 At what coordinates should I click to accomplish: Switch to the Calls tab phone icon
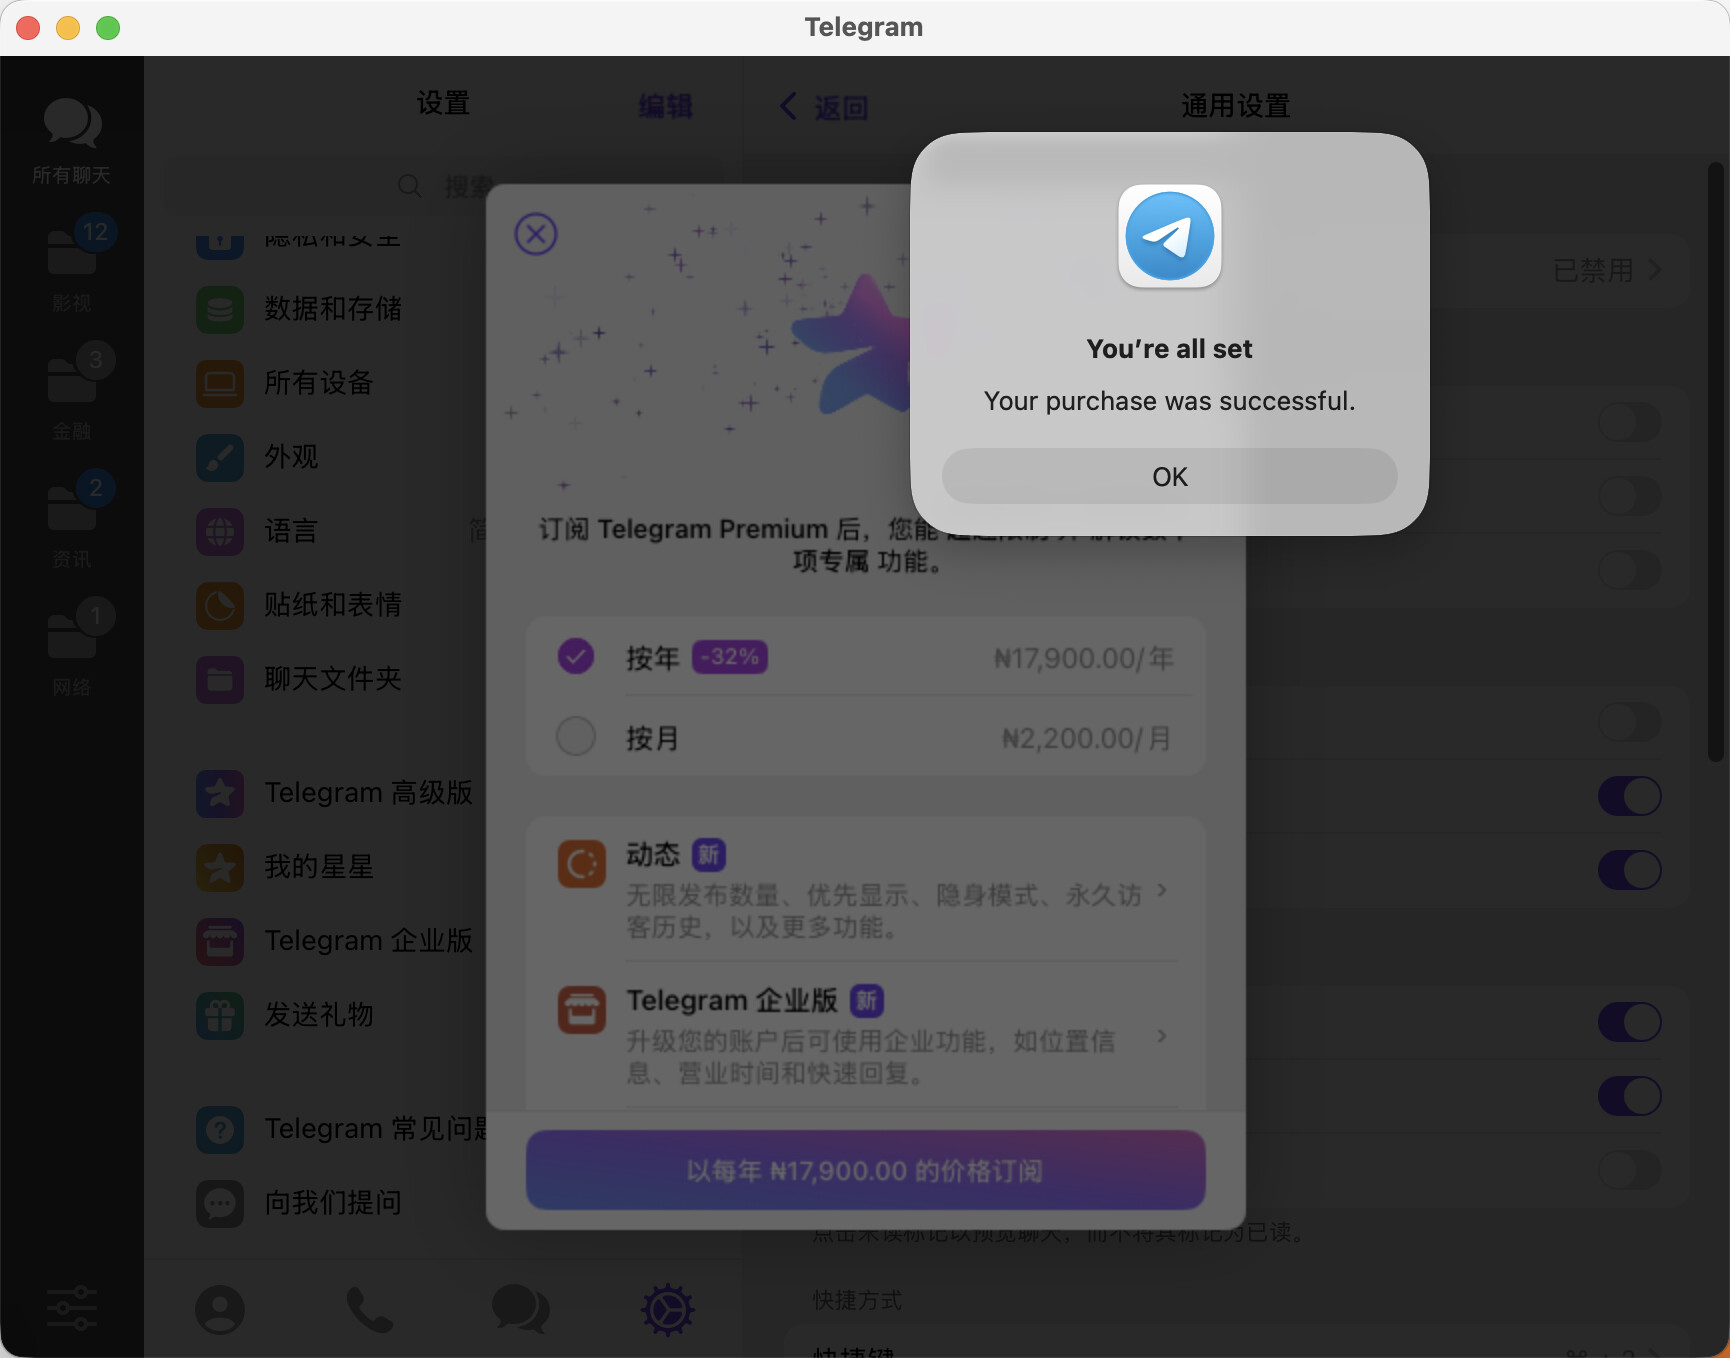(369, 1309)
